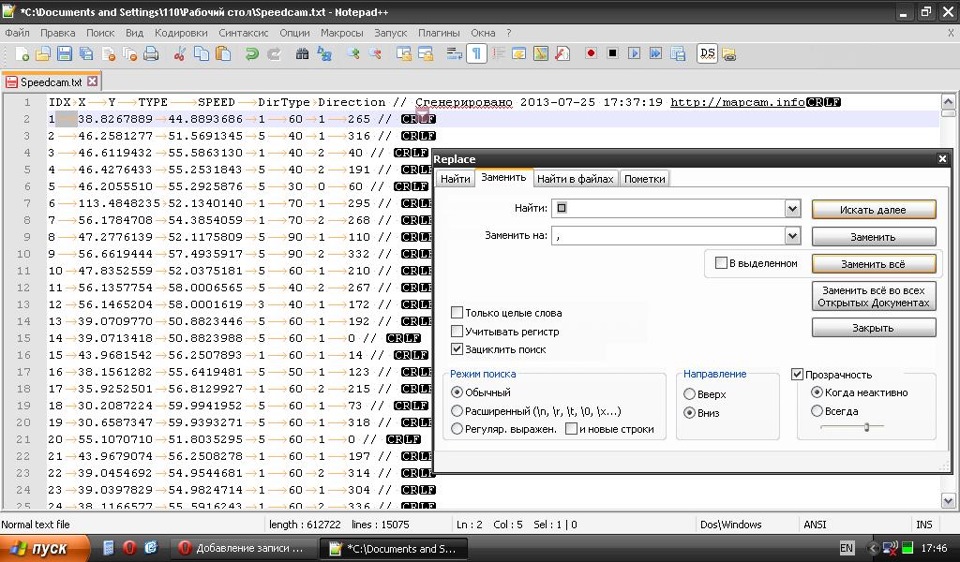Close the Speedcam.txt tab with red X
Image resolution: width=960 pixels, height=562 pixels.
92,81
